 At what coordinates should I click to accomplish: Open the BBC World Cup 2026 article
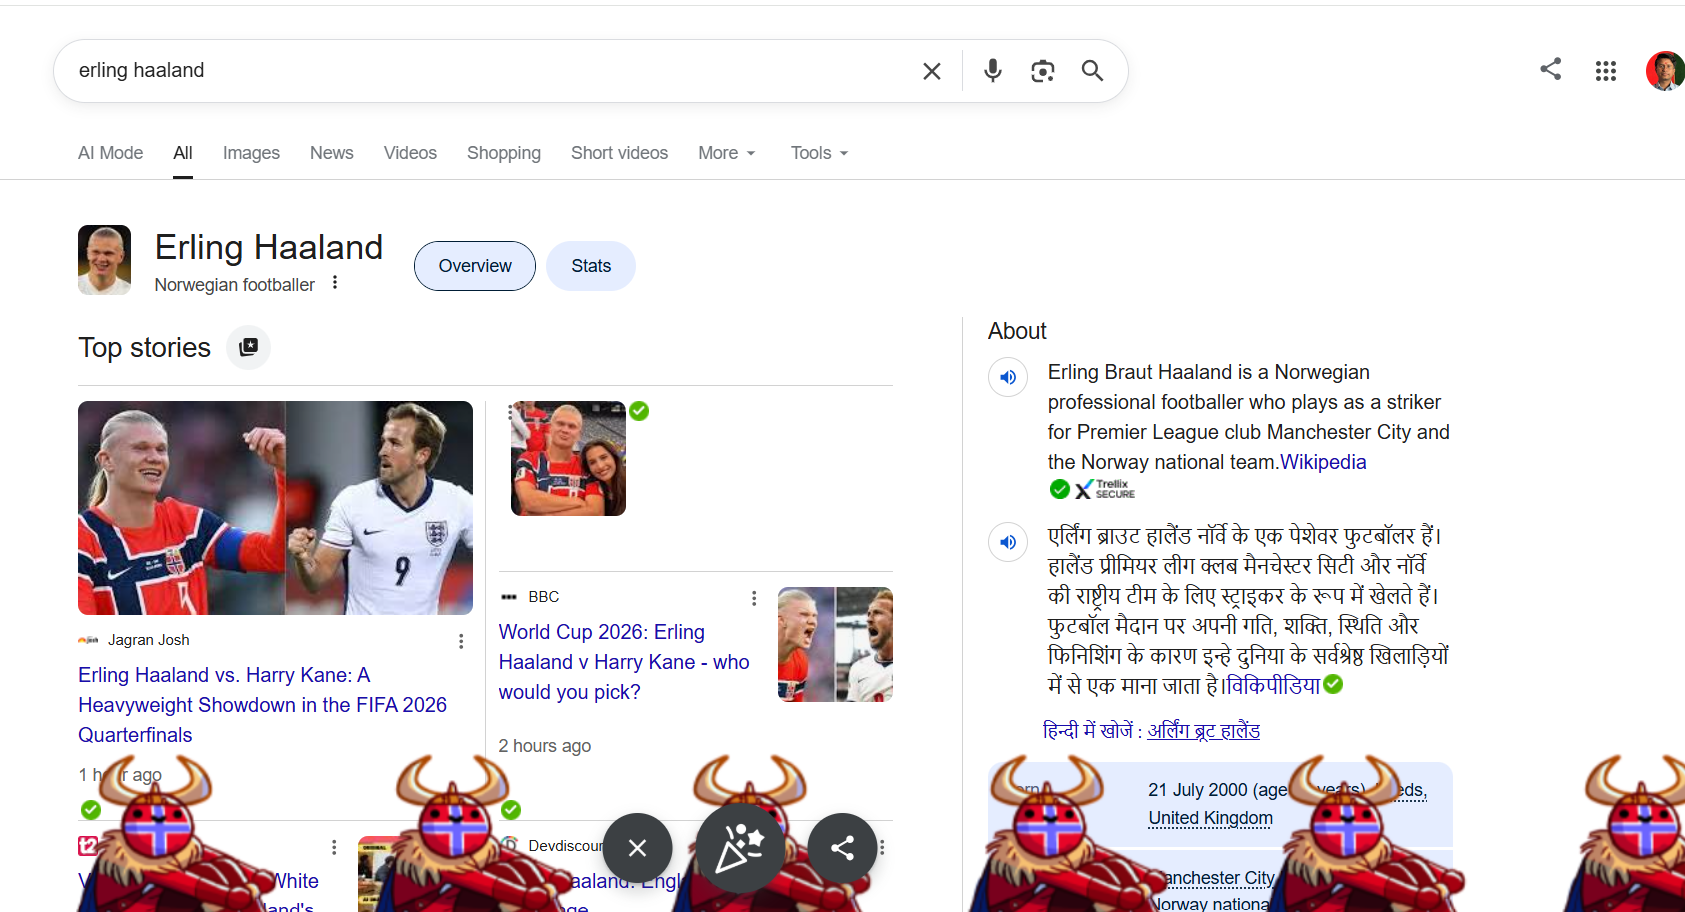coord(624,662)
